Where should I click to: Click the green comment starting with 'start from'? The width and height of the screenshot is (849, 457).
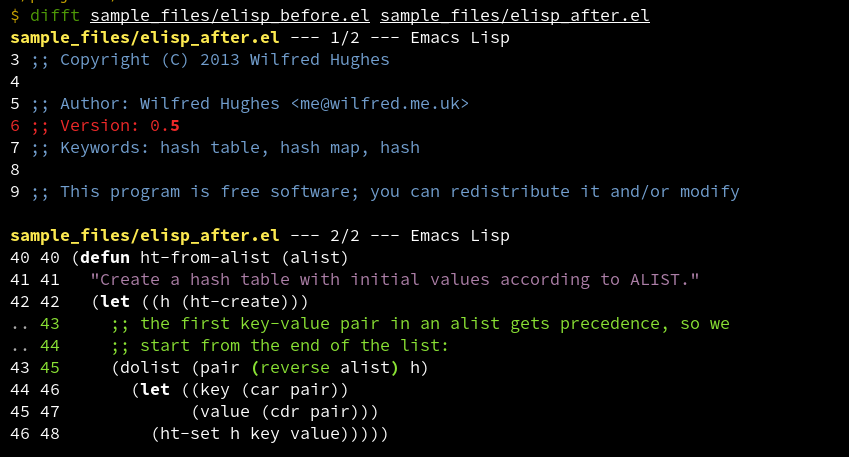click(280, 346)
